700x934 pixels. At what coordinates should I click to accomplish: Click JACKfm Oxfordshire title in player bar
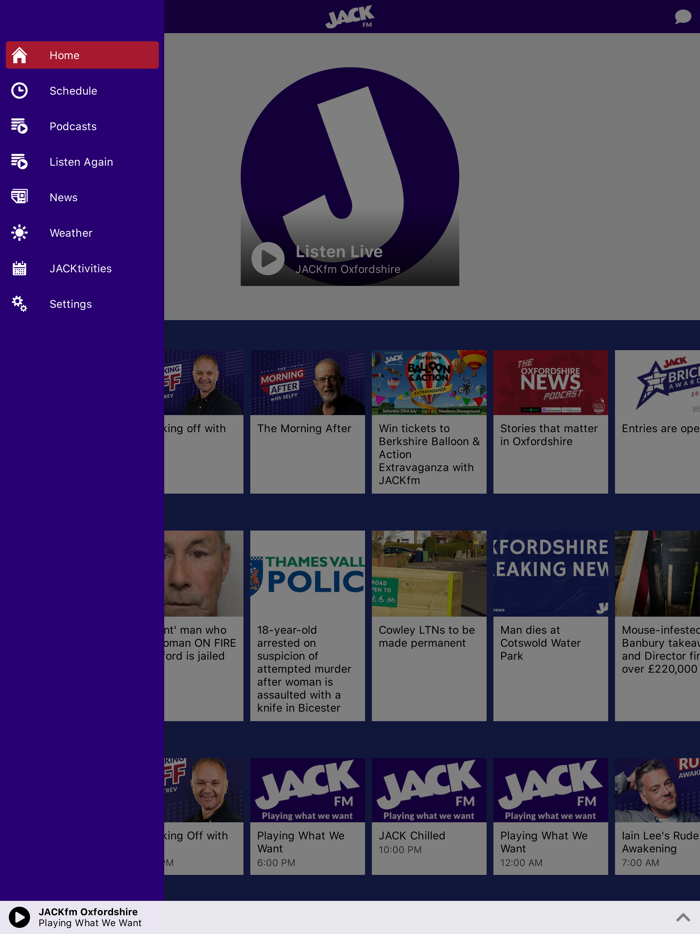click(x=88, y=911)
